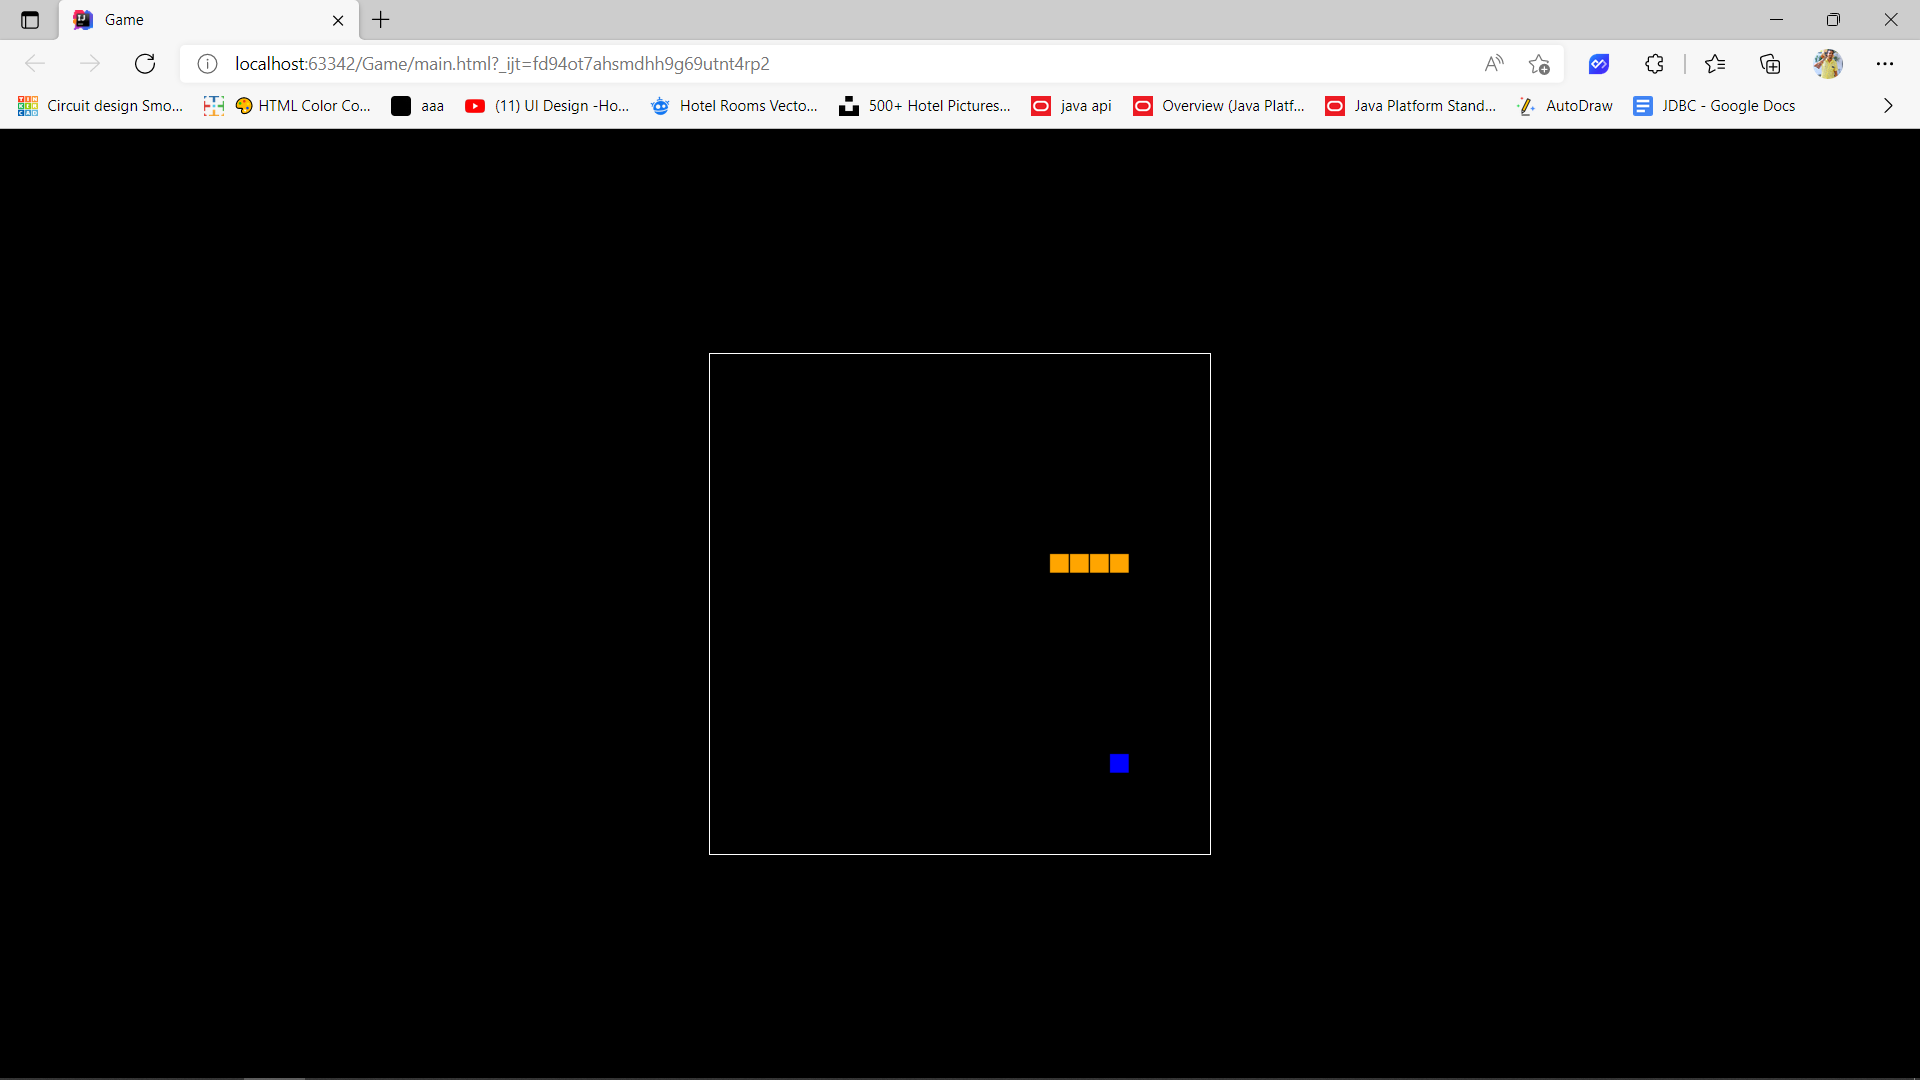Open Circuit design Smo... bookmark

[101, 106]
